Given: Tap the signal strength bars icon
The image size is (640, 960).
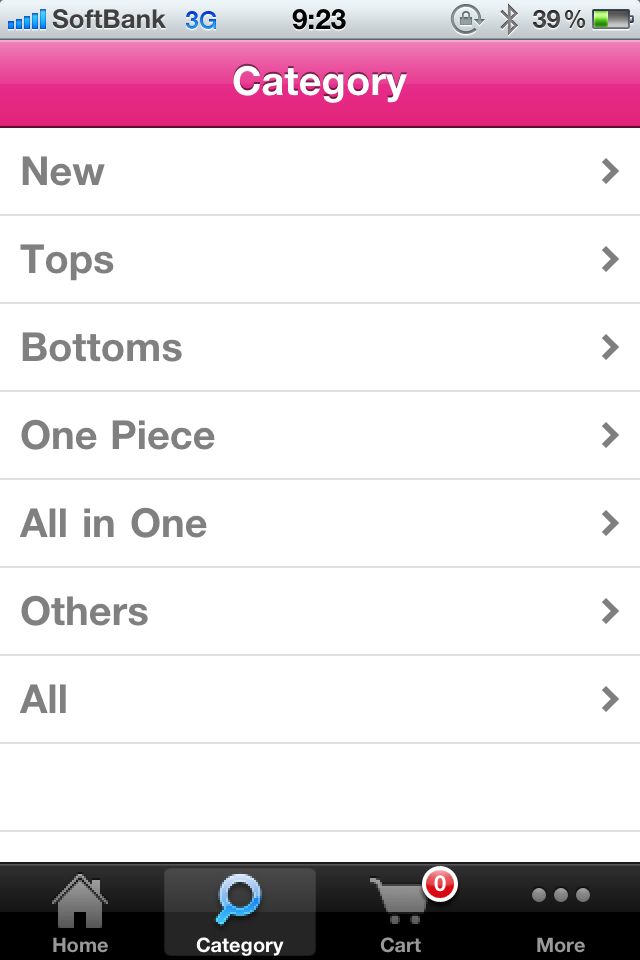Looking at the screenshot, I should [x=26, y=20].
